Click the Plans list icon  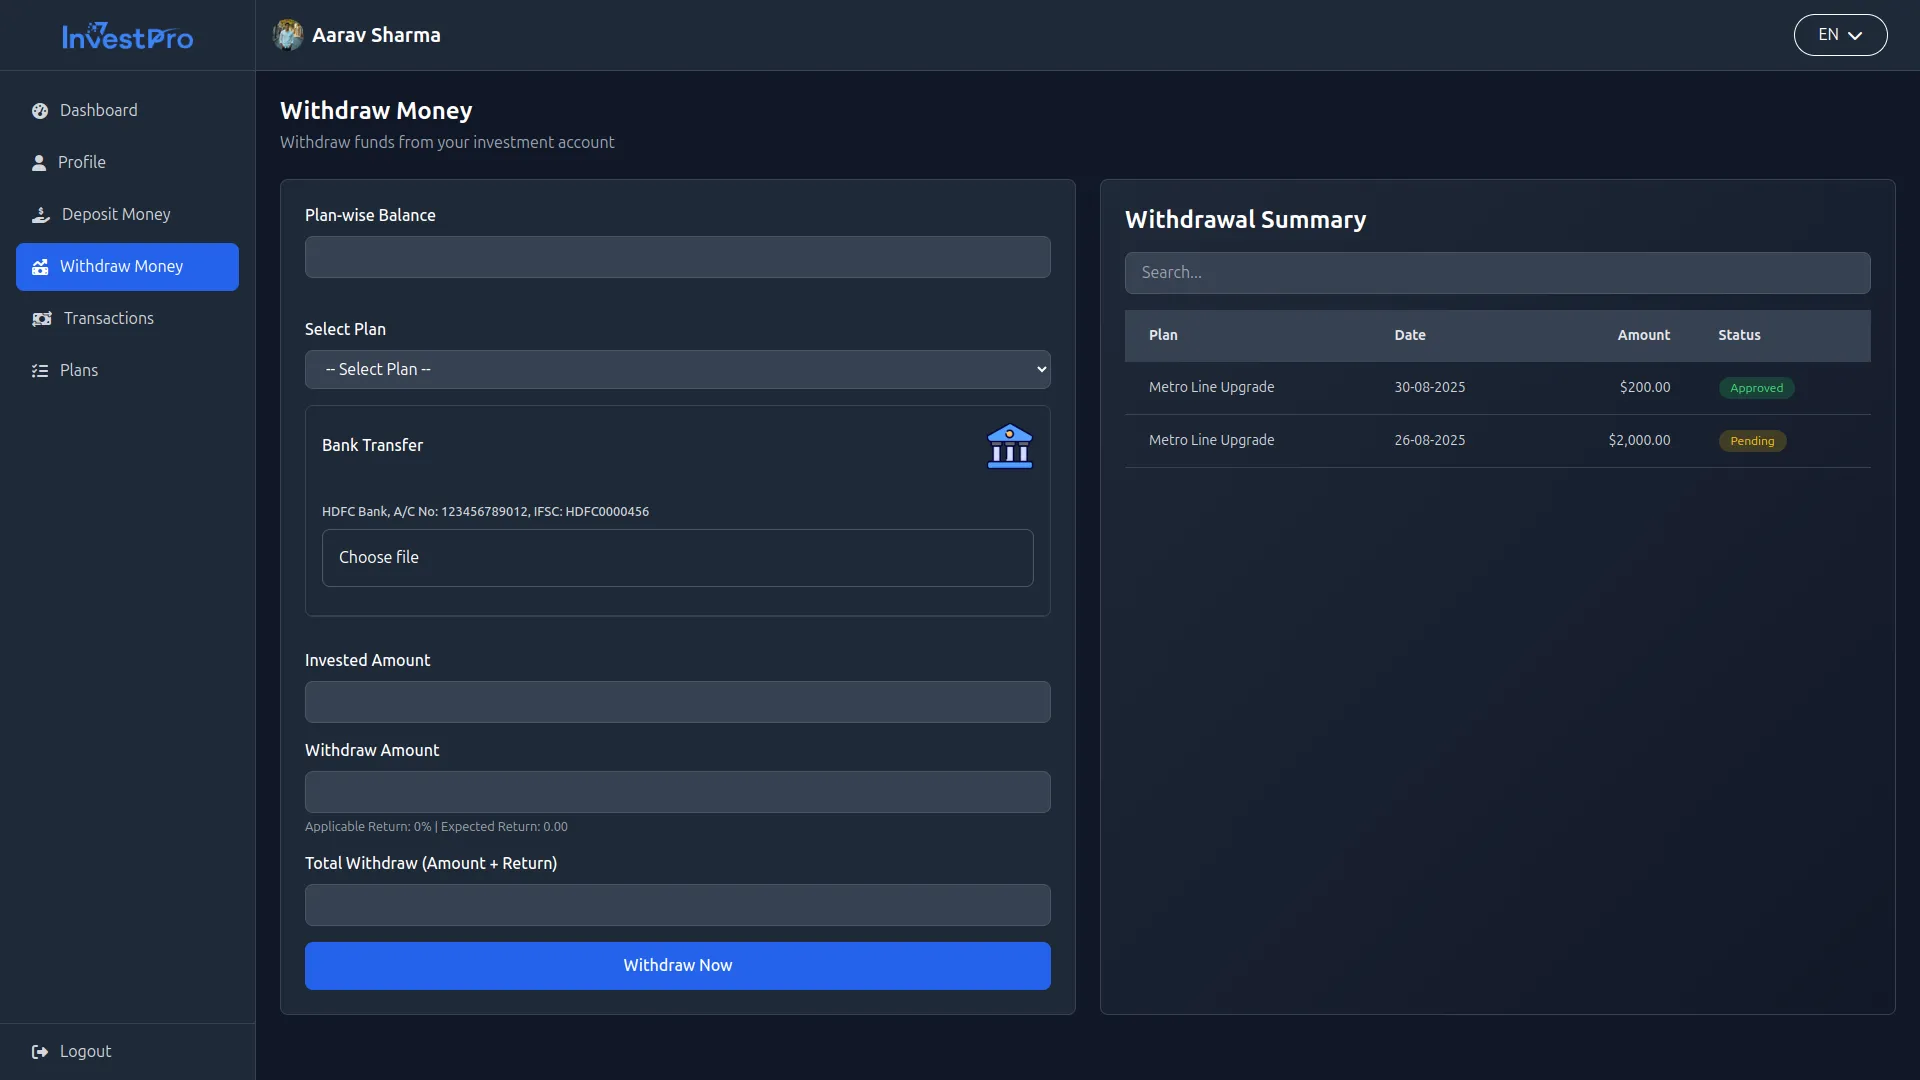pos(40,371)
